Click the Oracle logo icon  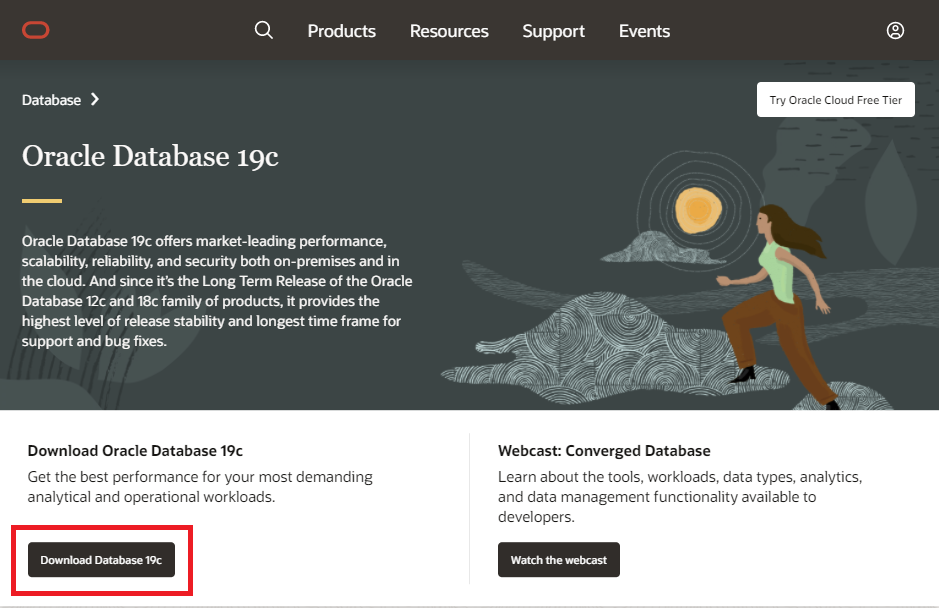(x=36, y=30)
